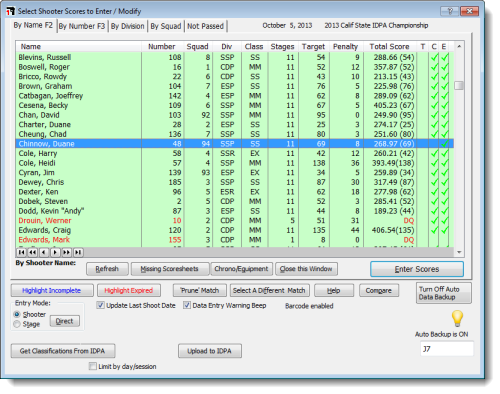Jump back a page of records
Screen dimensions: 500x394
pos(32,252)
